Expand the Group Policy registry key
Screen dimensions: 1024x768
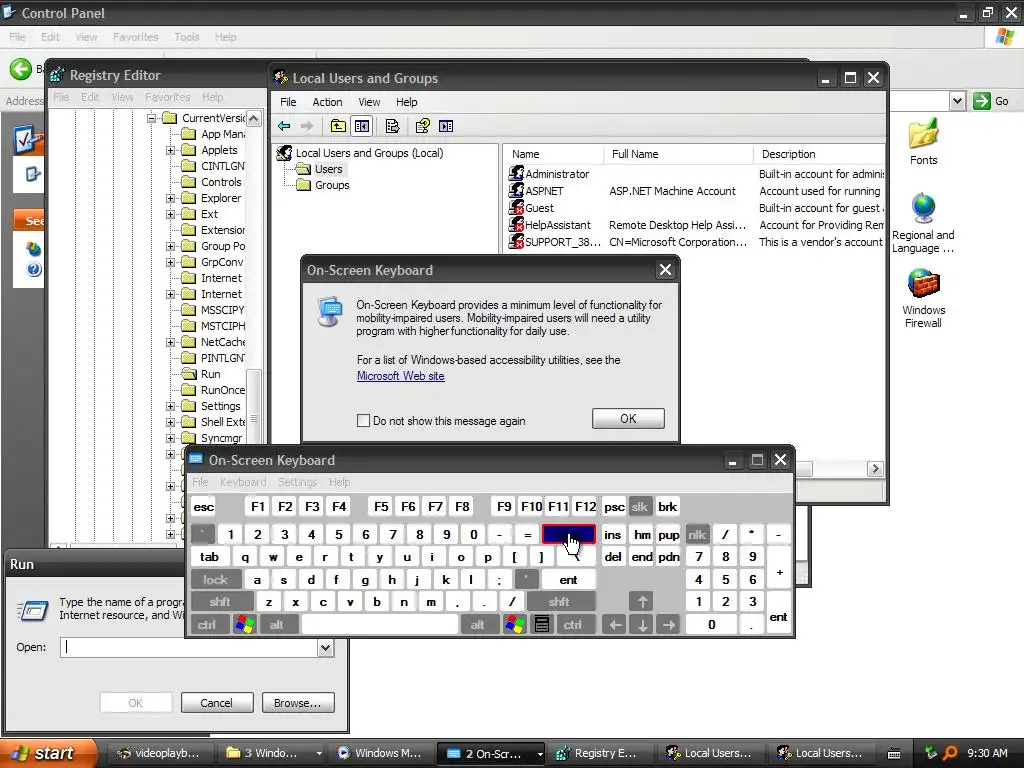170,246
